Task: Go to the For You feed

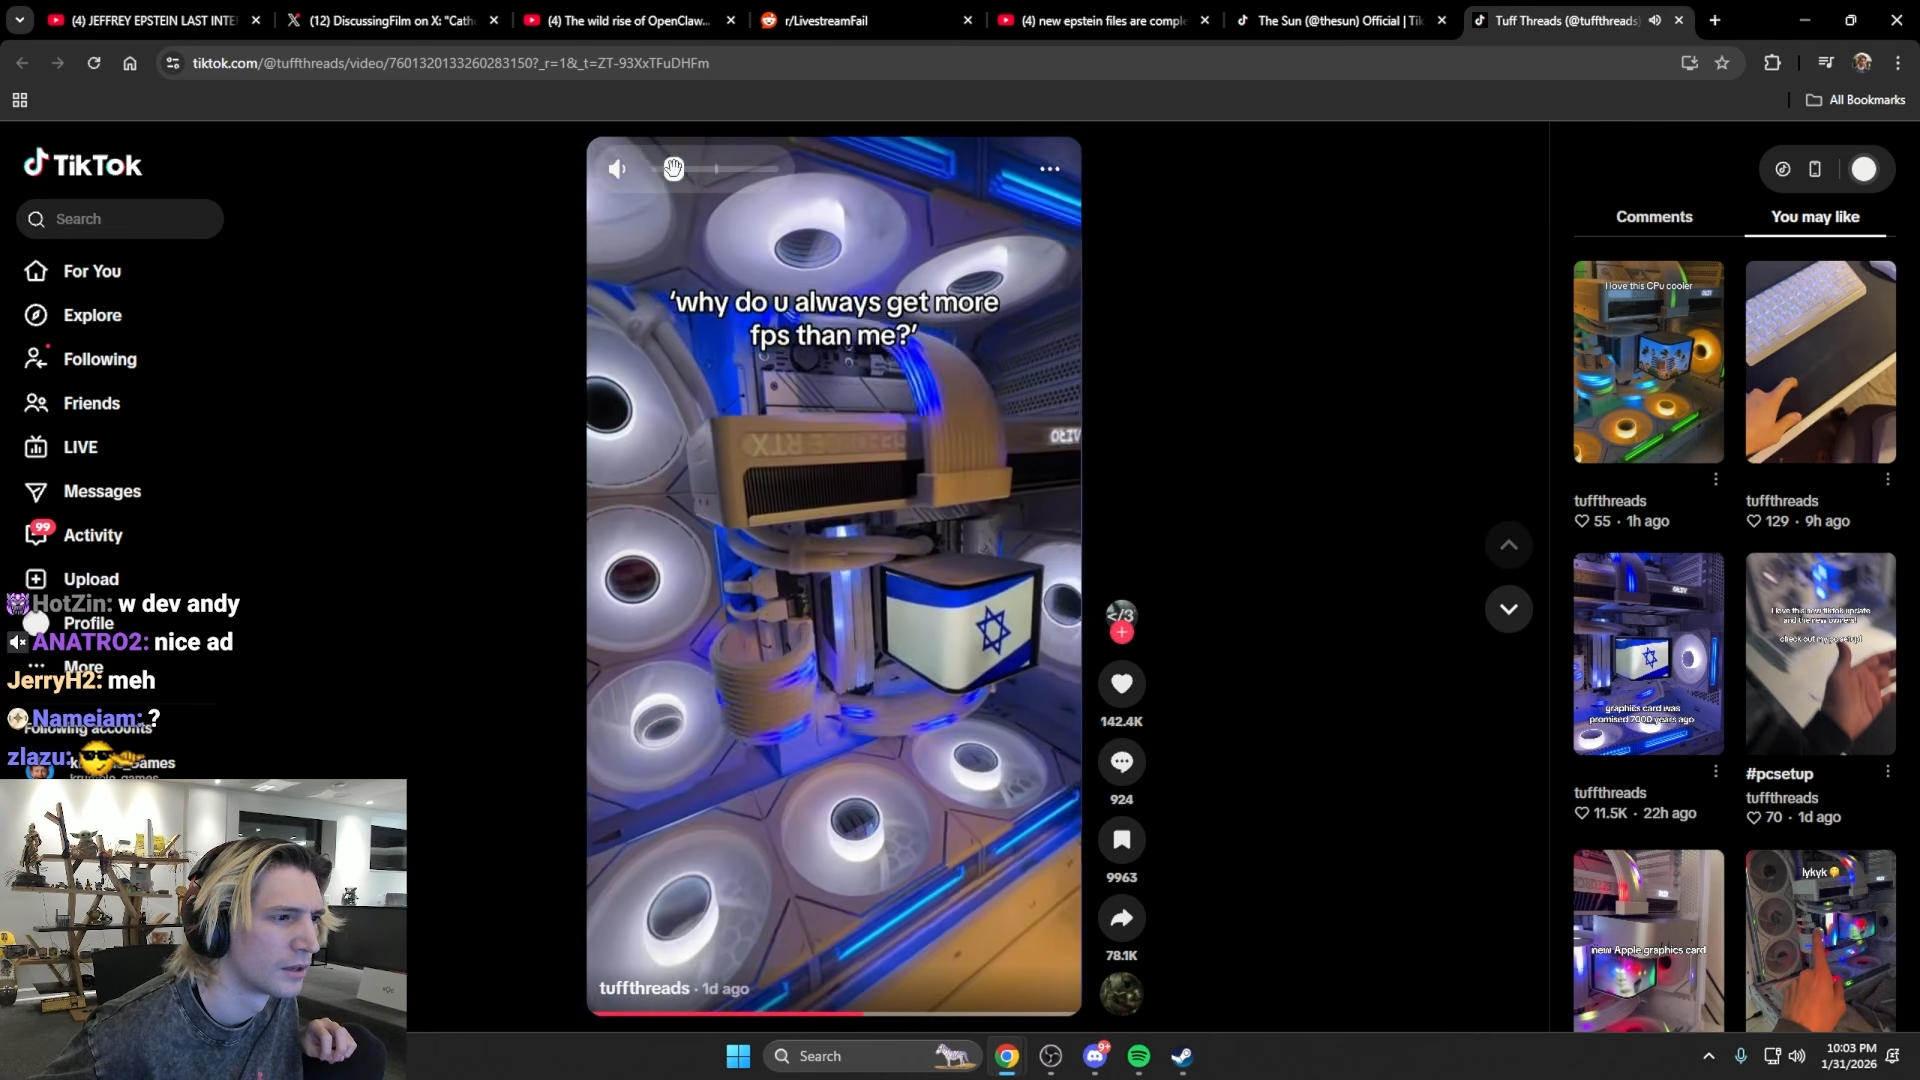Action: [x=91, y=271]
